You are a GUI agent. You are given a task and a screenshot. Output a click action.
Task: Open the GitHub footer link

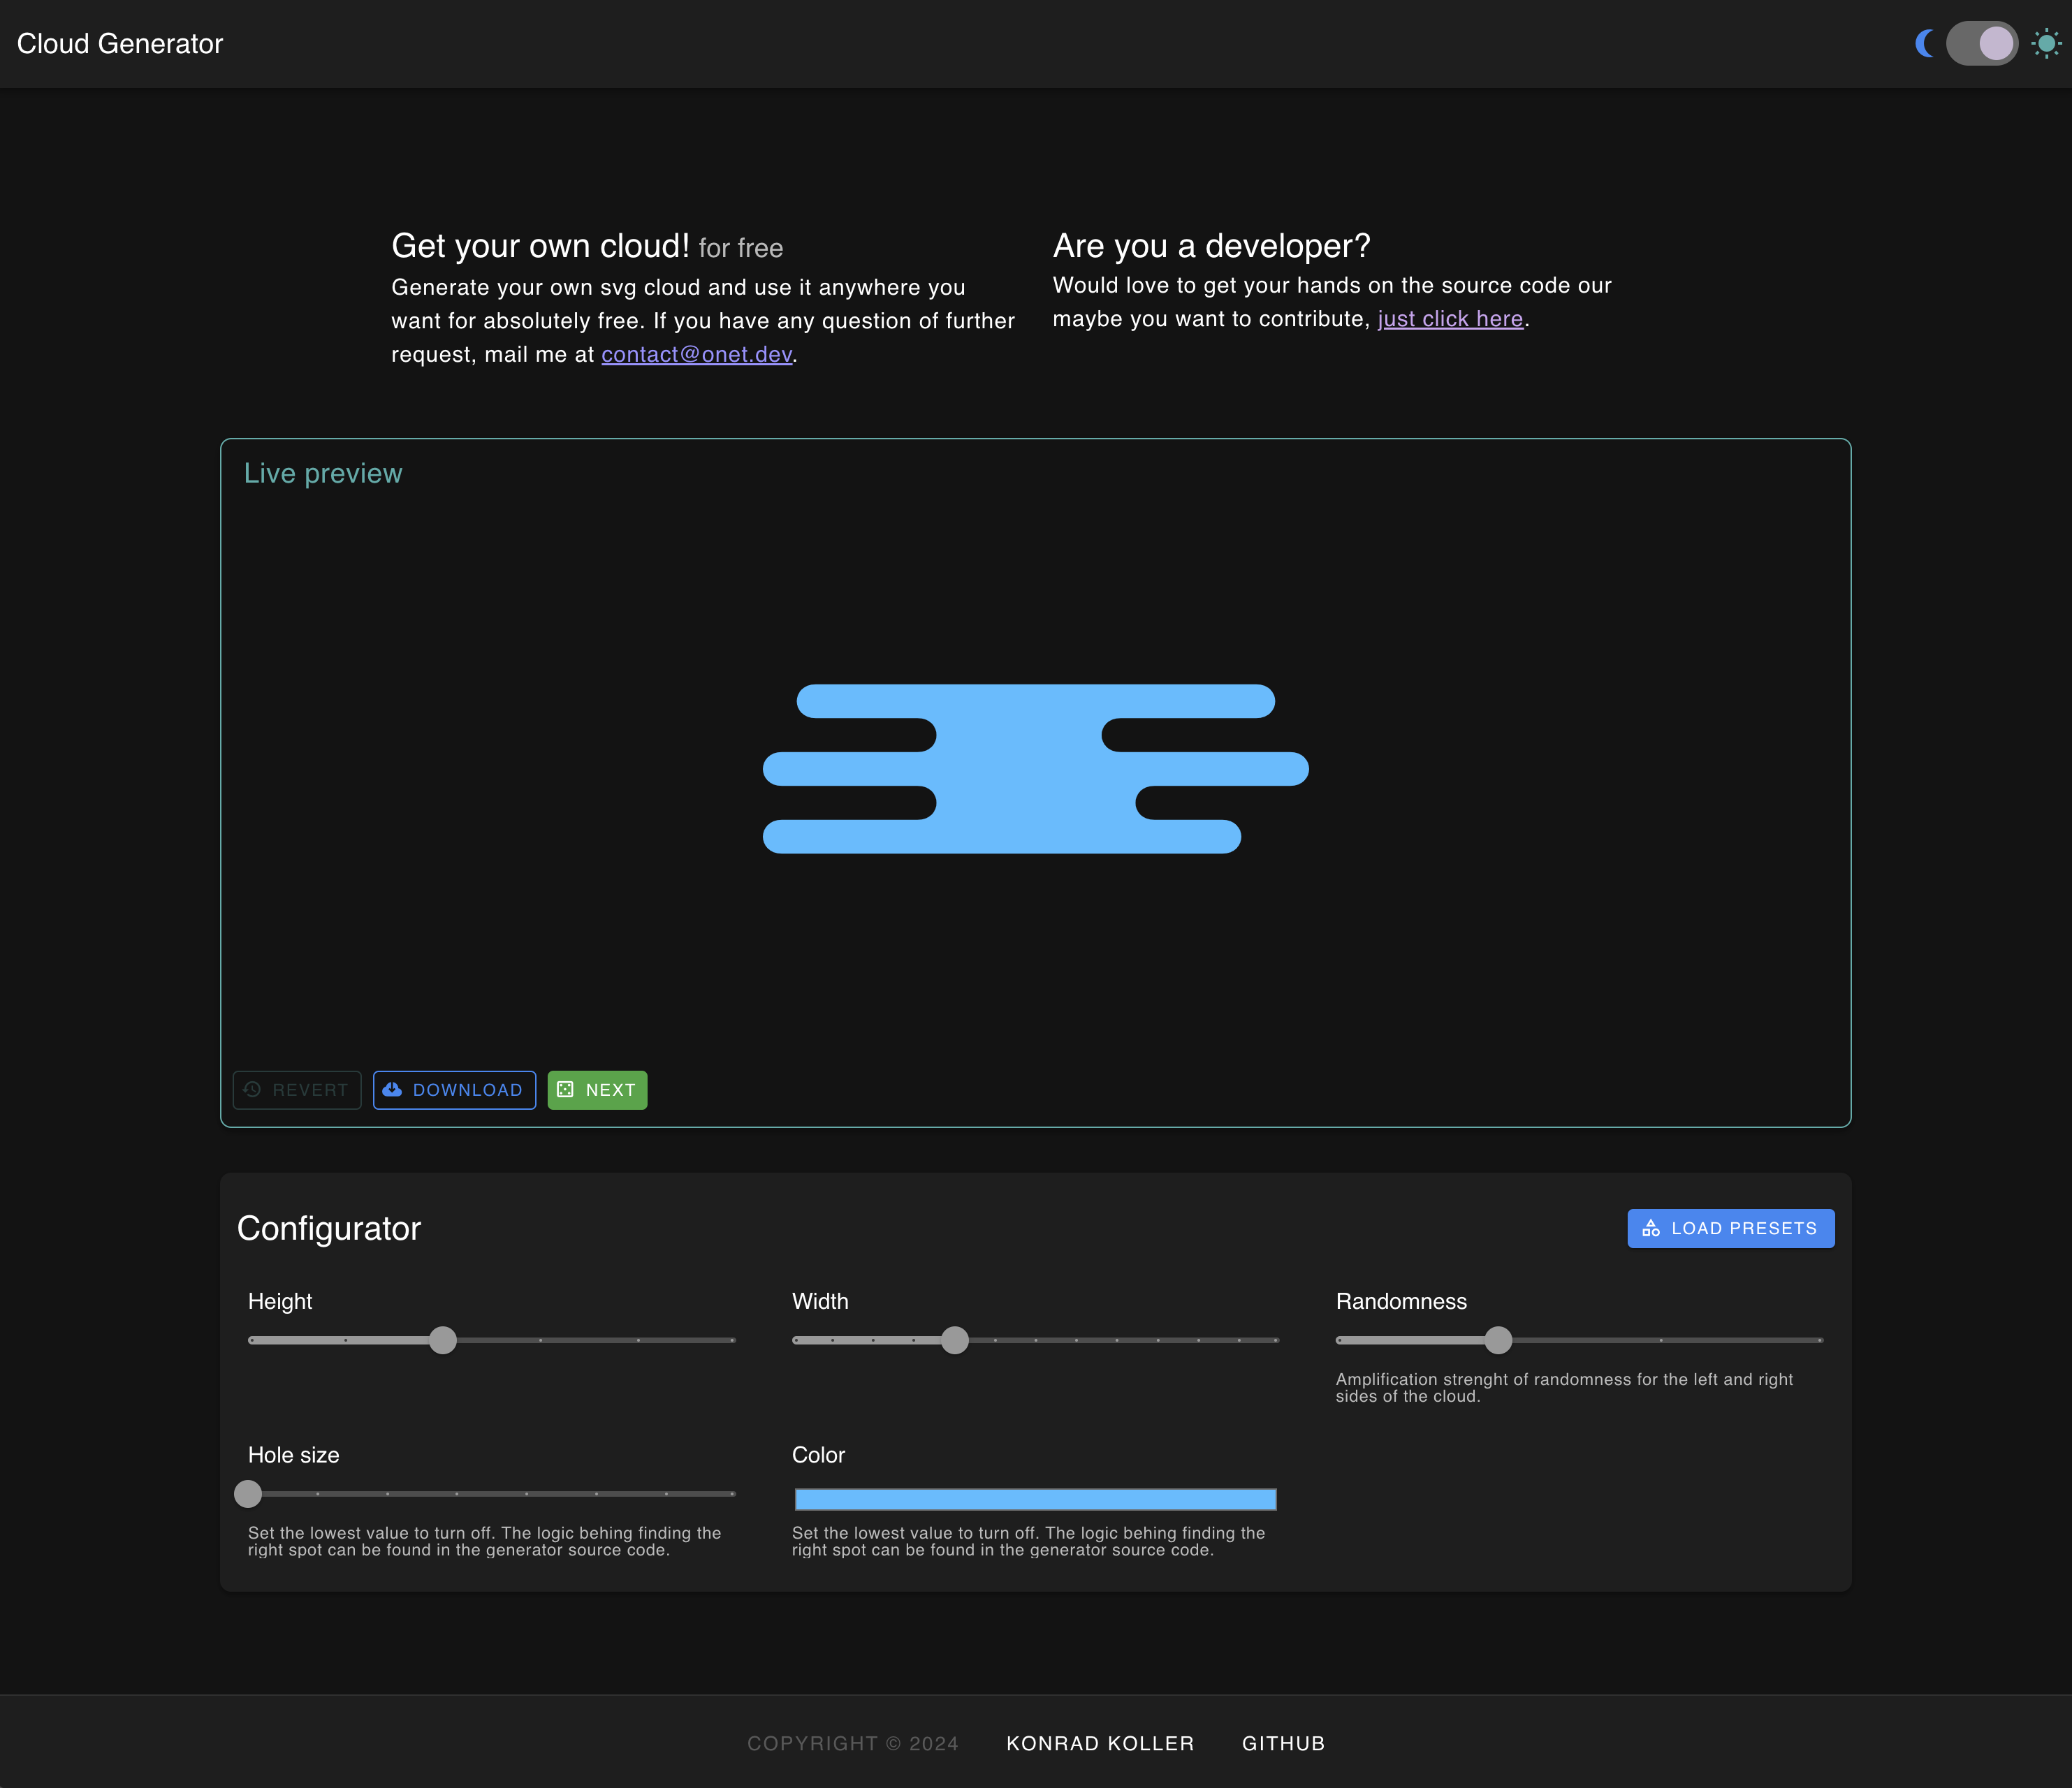(x=1283, y=1743)
